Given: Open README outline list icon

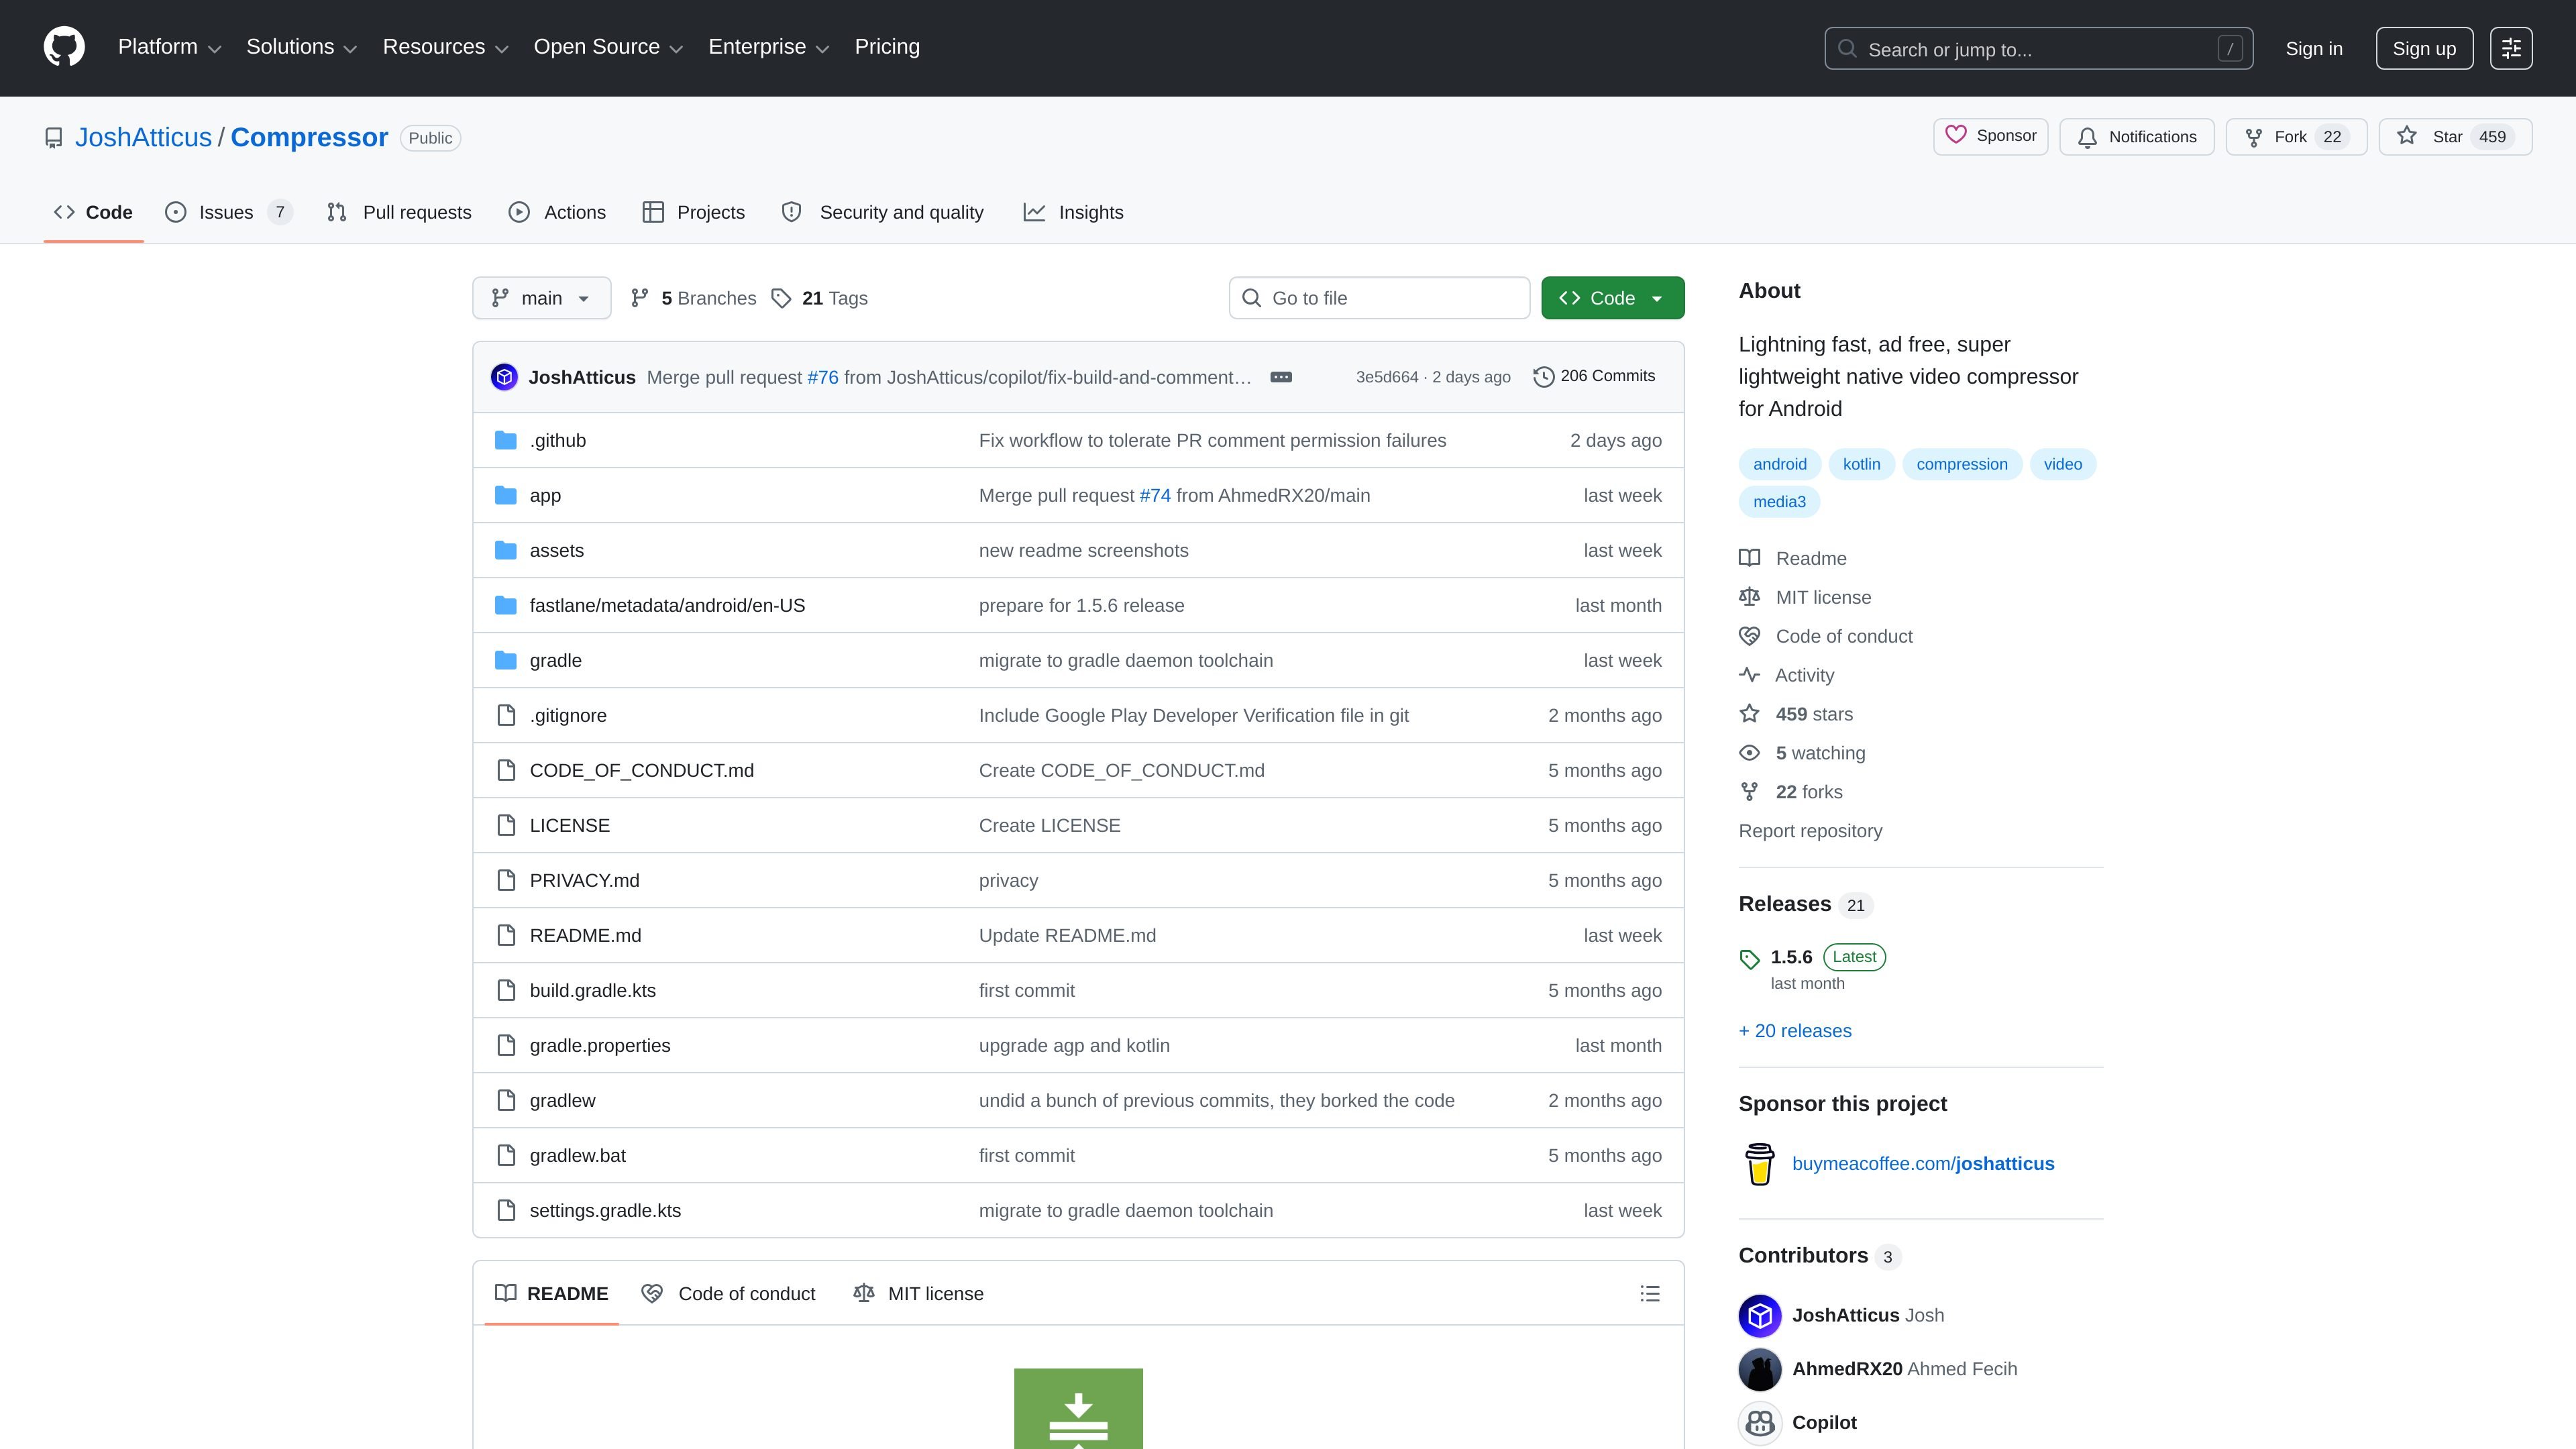Looking at the screenshot, I should [1650, 1293].
